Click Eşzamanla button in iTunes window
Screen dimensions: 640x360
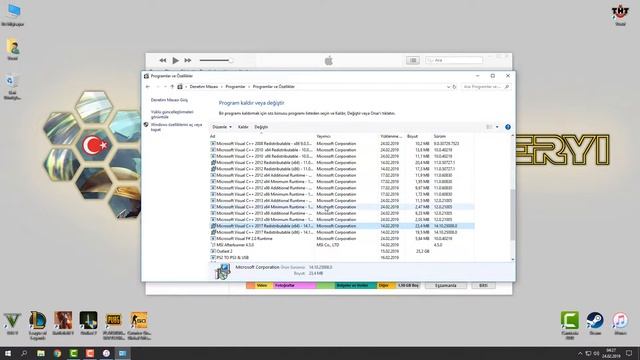click(x=446, y=285)
